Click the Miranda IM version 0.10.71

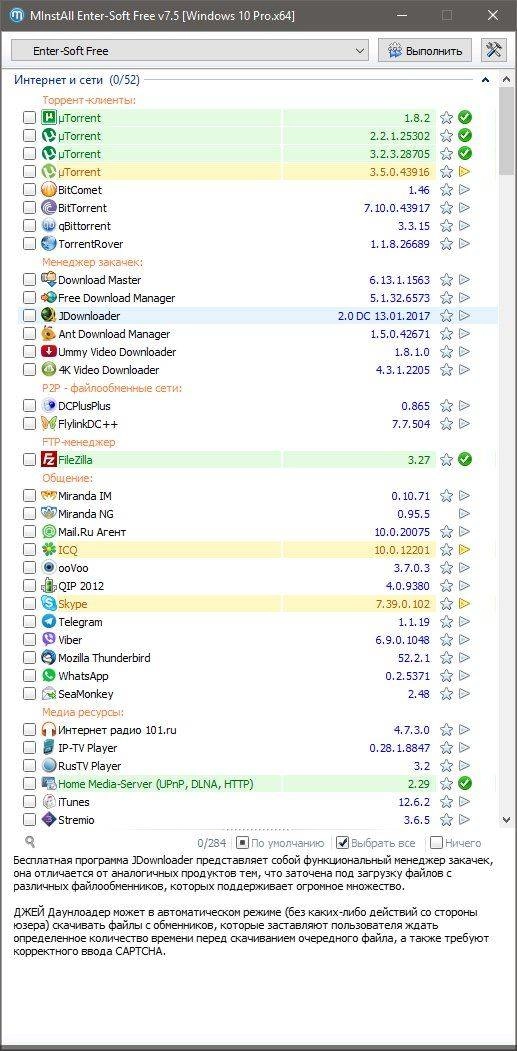(x=410, y=496)
